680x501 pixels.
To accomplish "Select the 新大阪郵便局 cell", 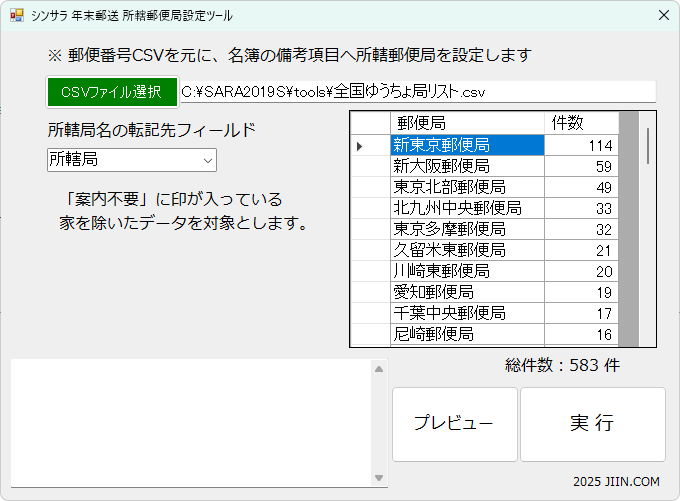I will (x=467, y=166).
